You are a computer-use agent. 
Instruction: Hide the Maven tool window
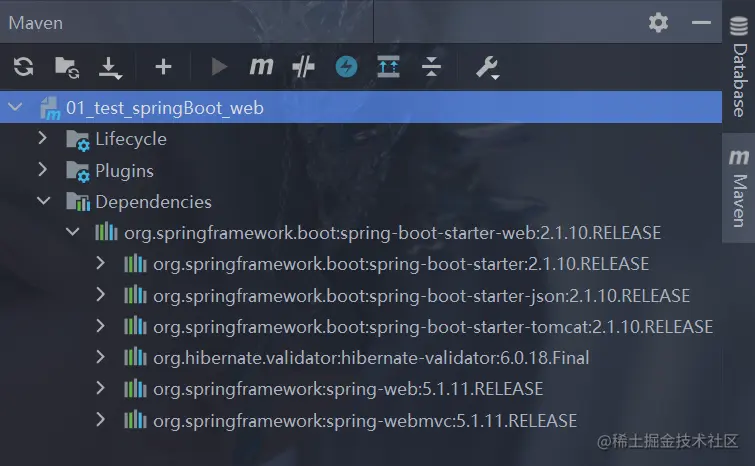pos(701,23)
